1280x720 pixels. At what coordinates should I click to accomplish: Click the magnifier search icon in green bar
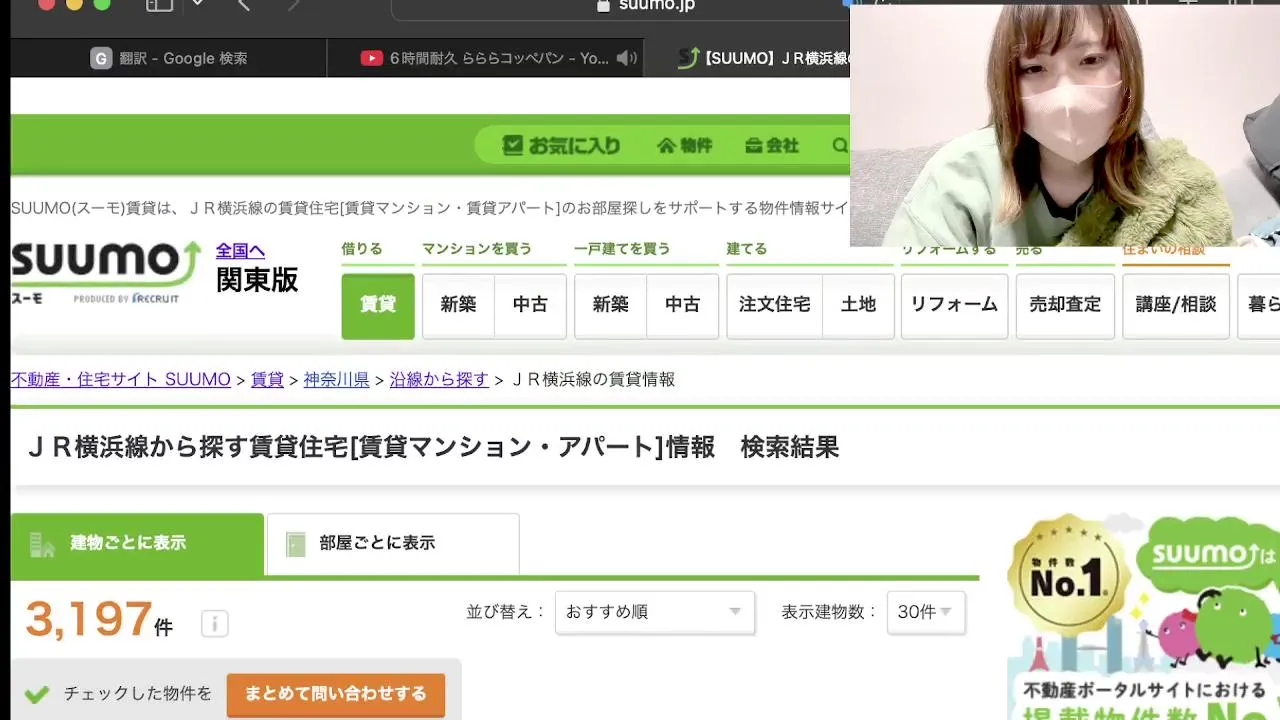coord(840,146)
